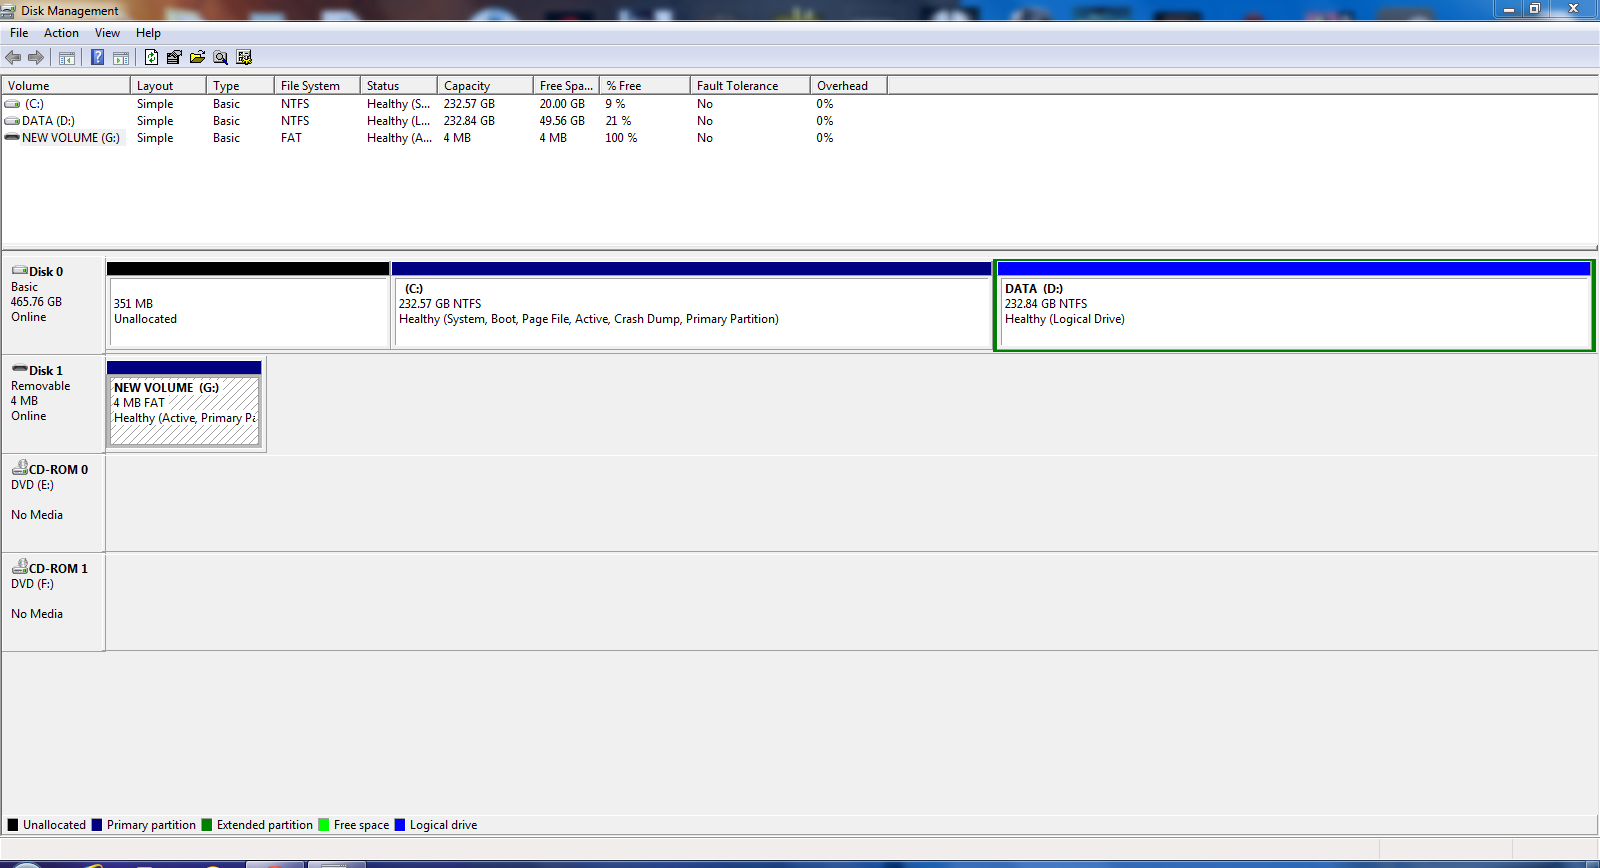Click the 100 % free cell
Image resolution: width=1600 pixels, height=868 pixels.
tap(621, 138)
